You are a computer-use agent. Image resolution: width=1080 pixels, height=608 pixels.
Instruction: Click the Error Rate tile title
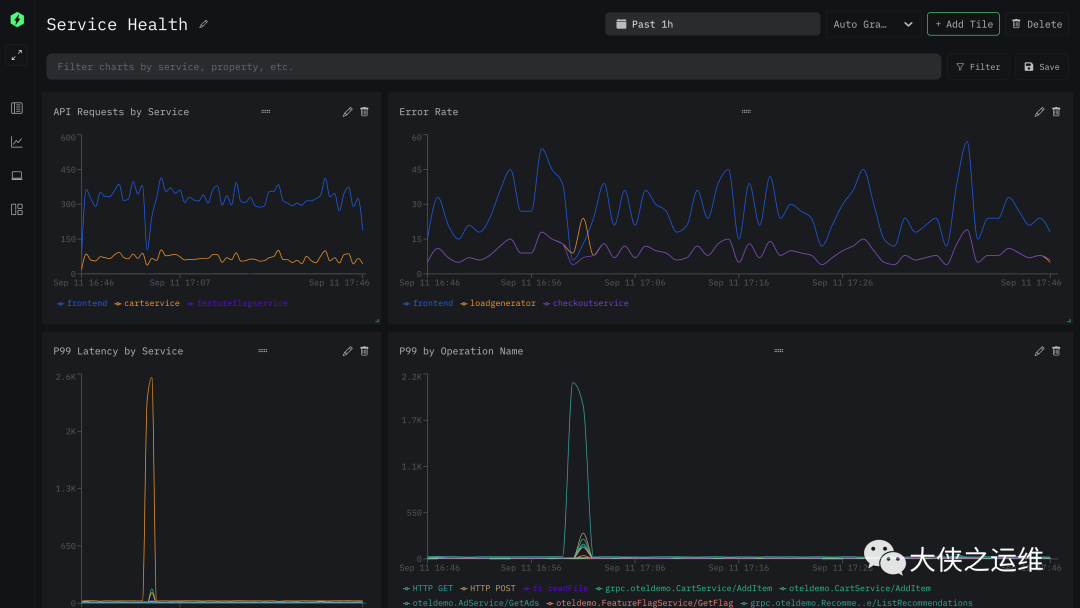click(x=428, y=112)
